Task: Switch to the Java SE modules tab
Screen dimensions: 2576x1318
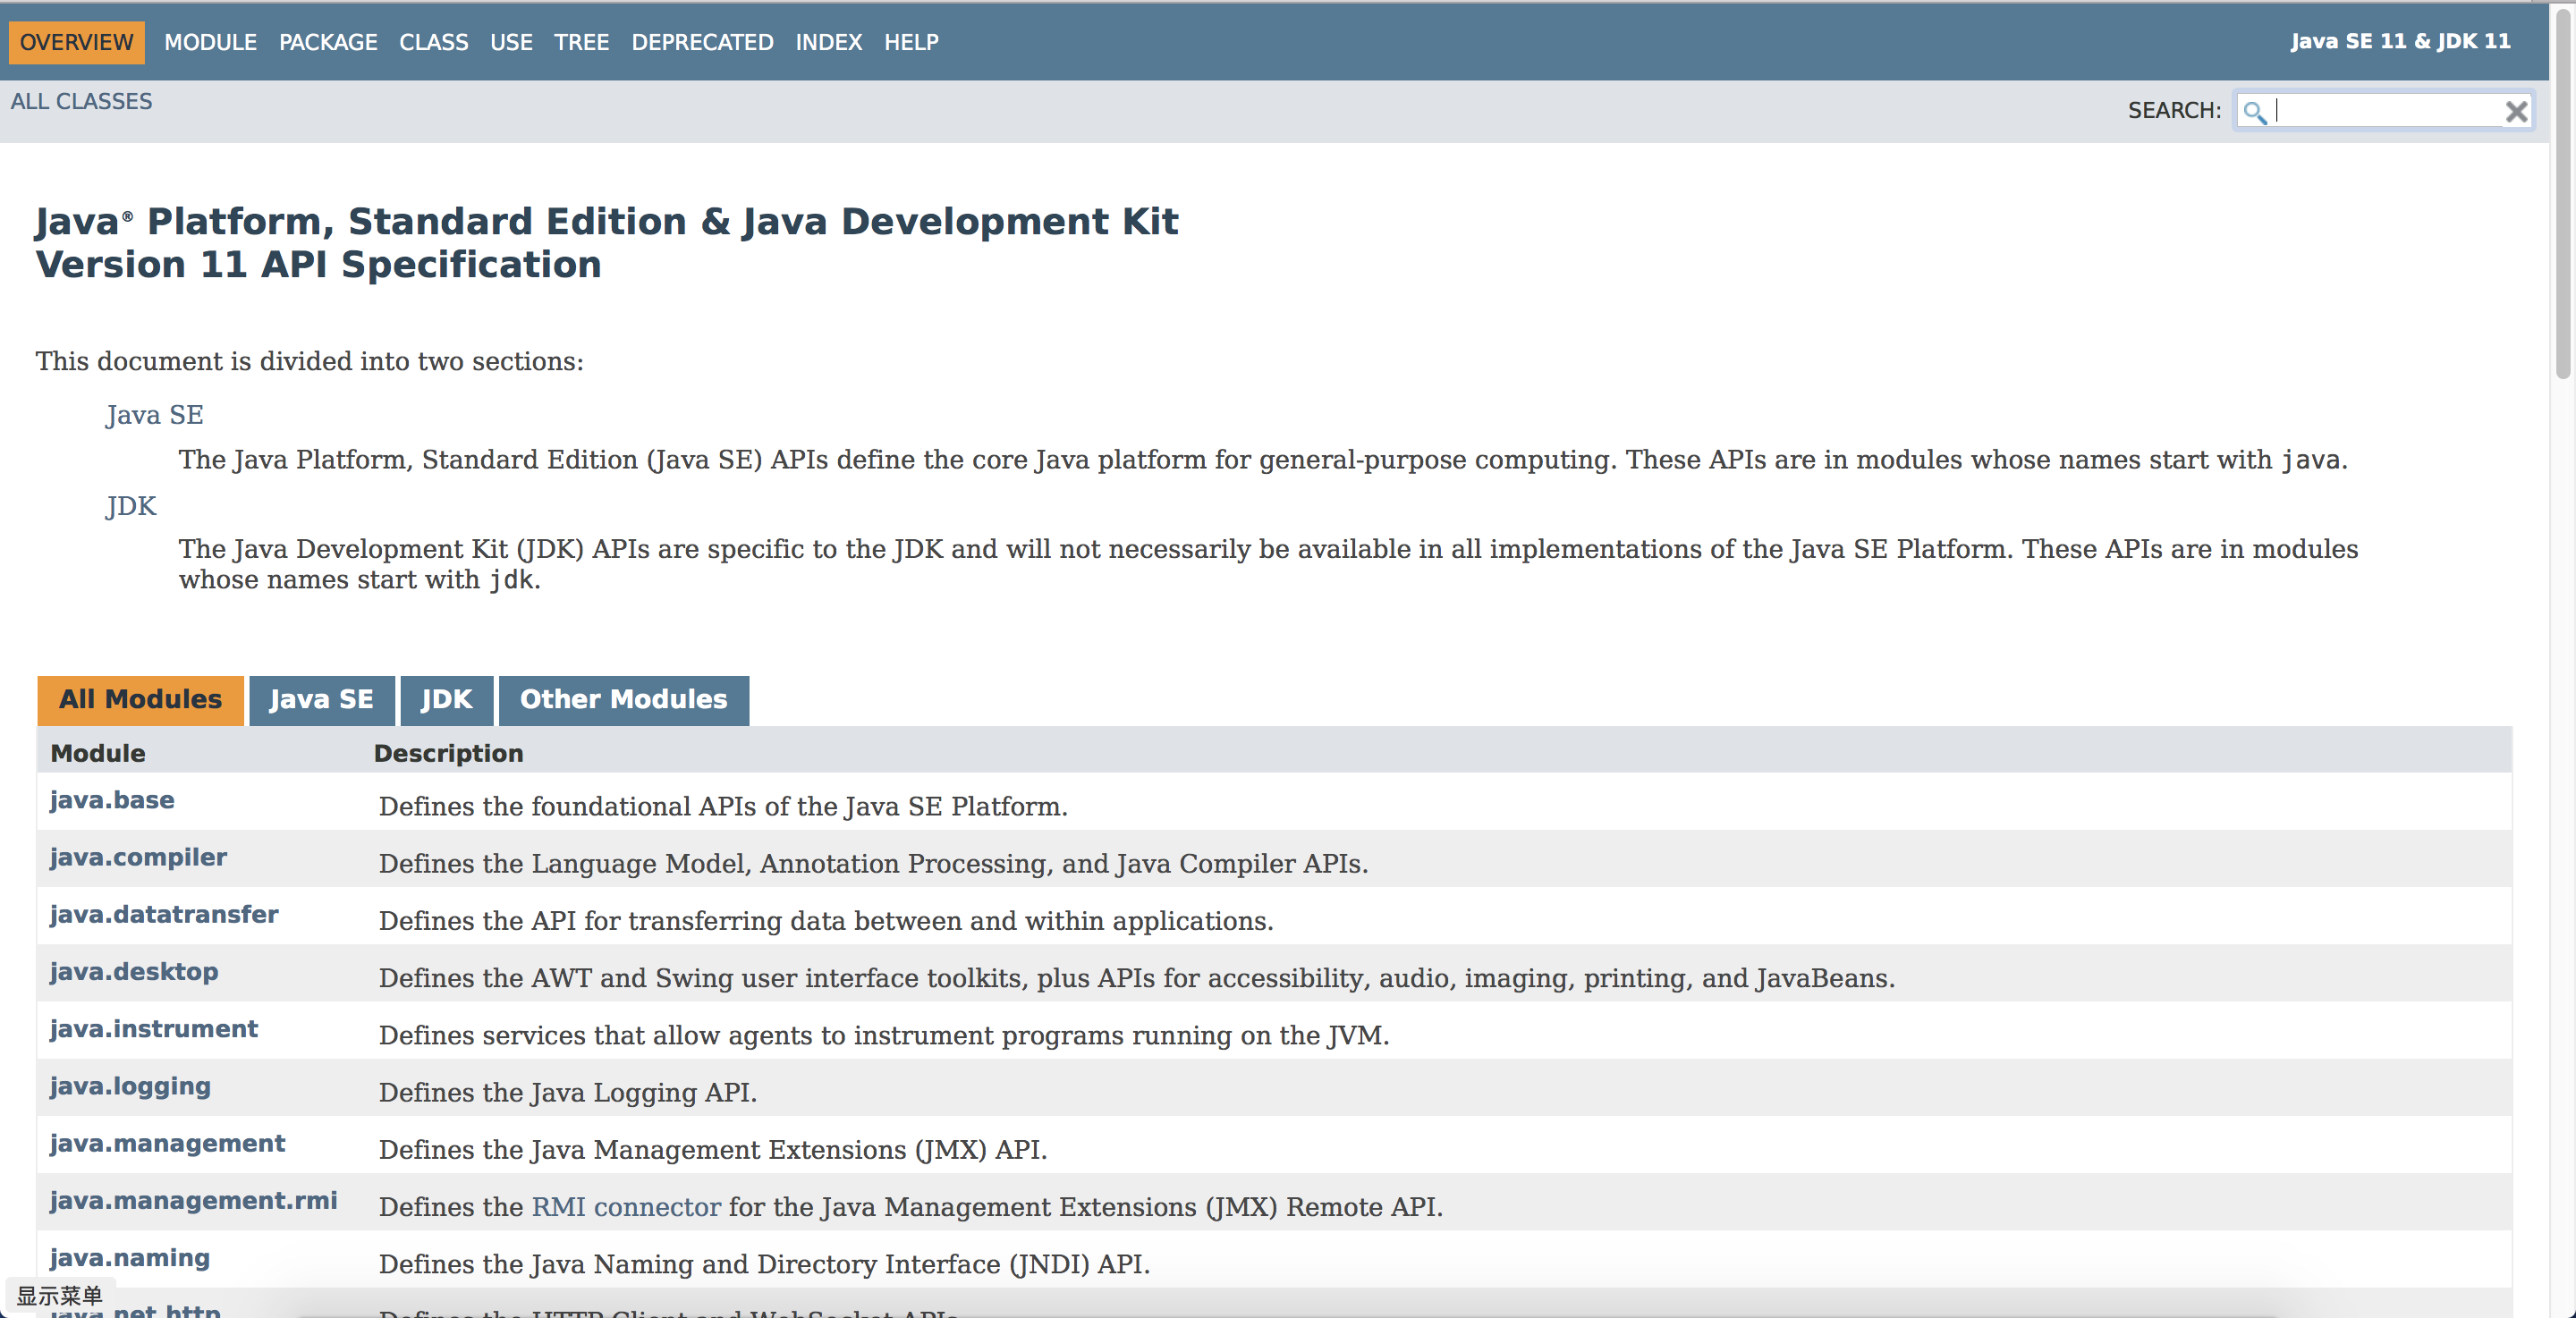Action: click(321, 699)
